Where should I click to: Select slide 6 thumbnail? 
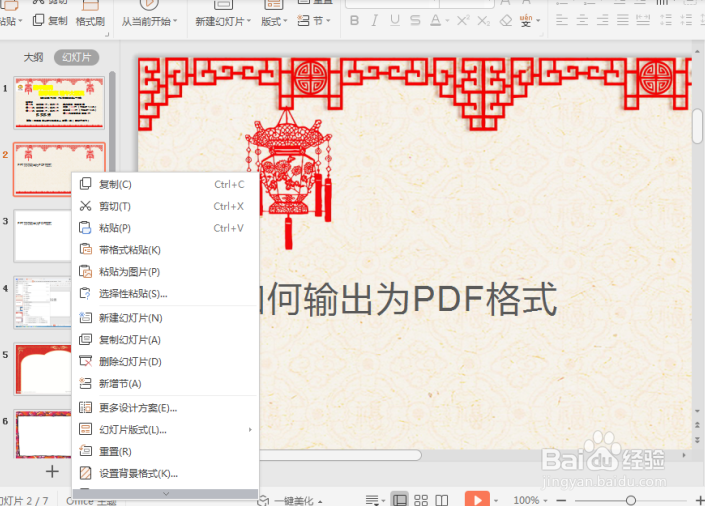click(x=43, y=434)
